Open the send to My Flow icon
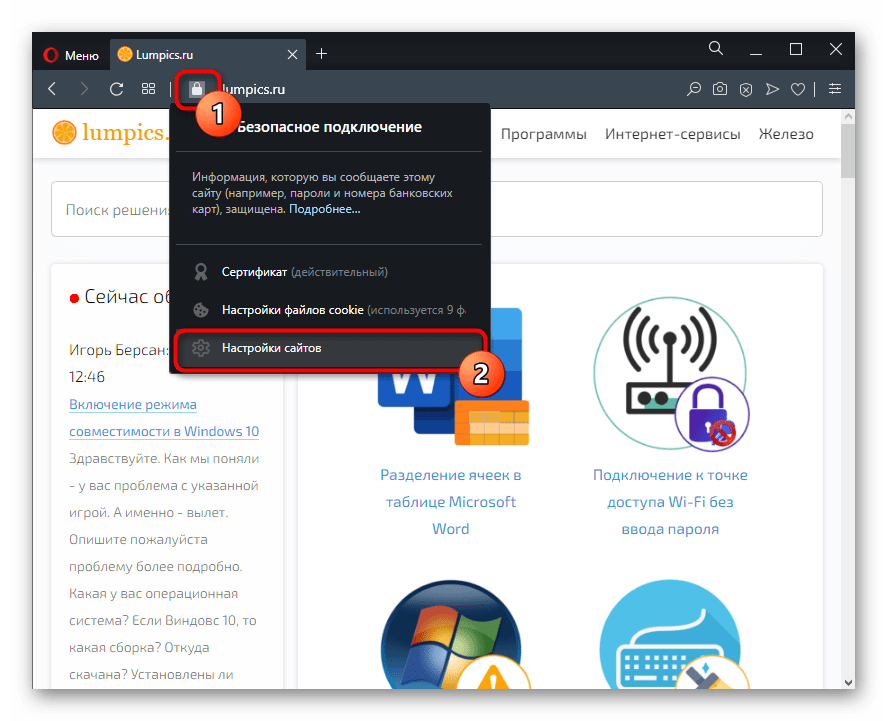887x721 pixels. 772,89
